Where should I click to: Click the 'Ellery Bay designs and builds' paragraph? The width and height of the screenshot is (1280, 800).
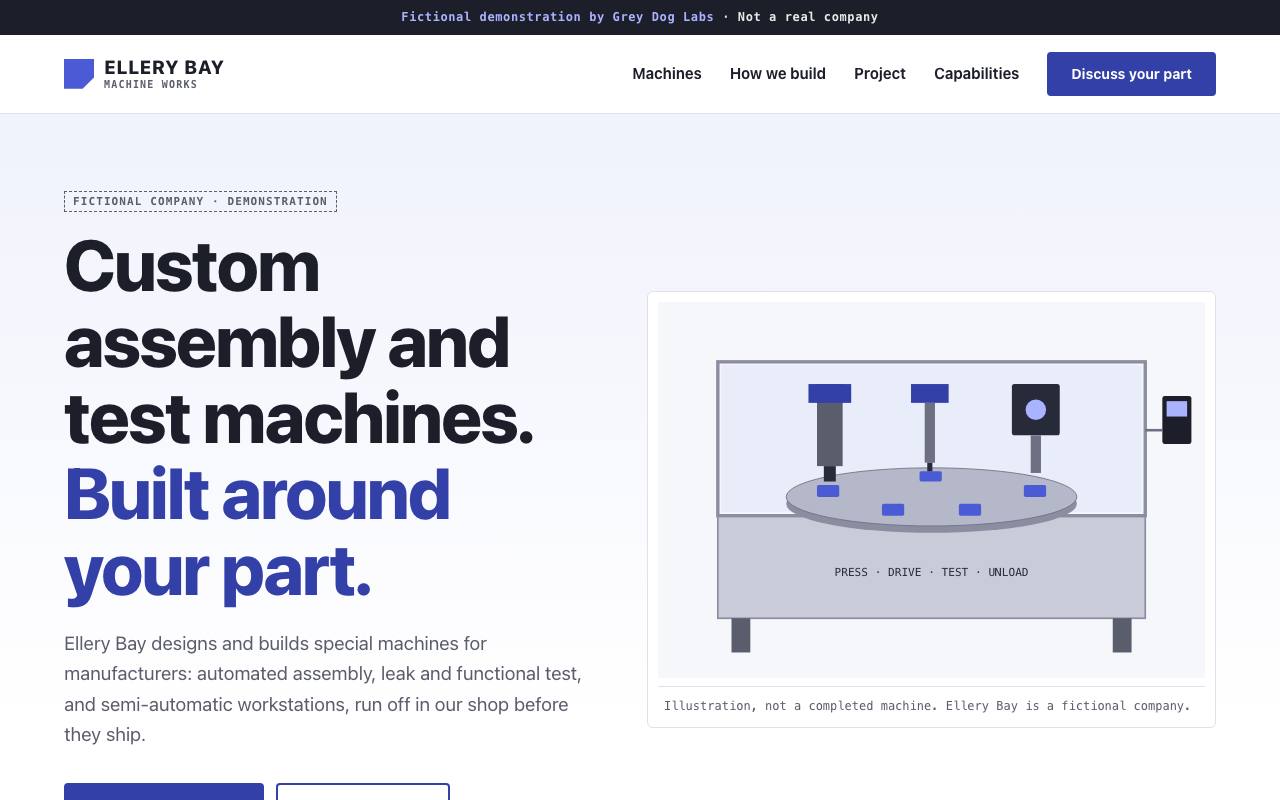tap(323, 689)
